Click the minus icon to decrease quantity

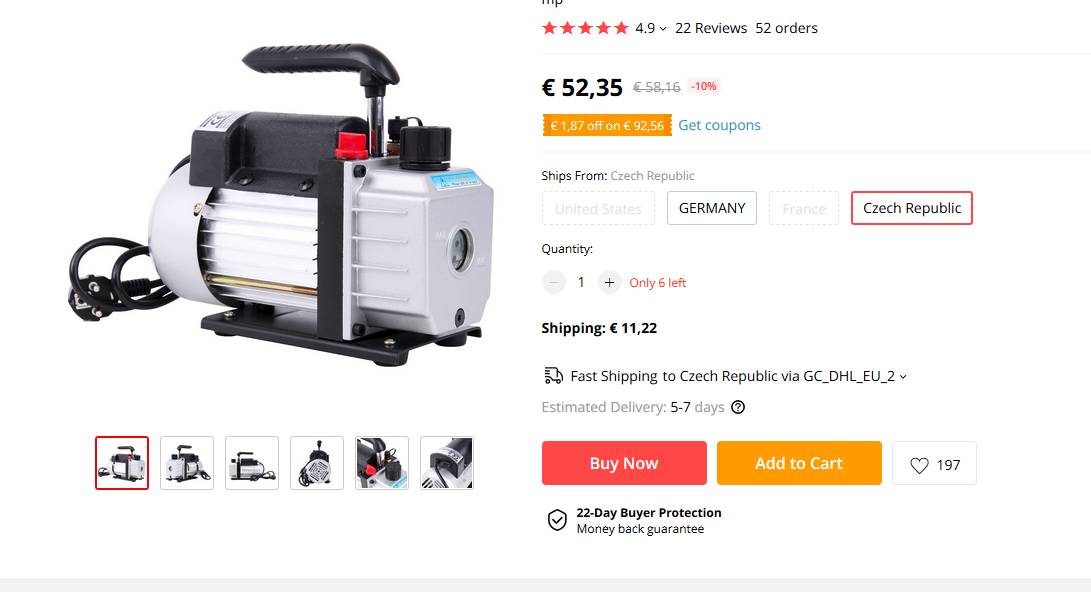(554, 282)
